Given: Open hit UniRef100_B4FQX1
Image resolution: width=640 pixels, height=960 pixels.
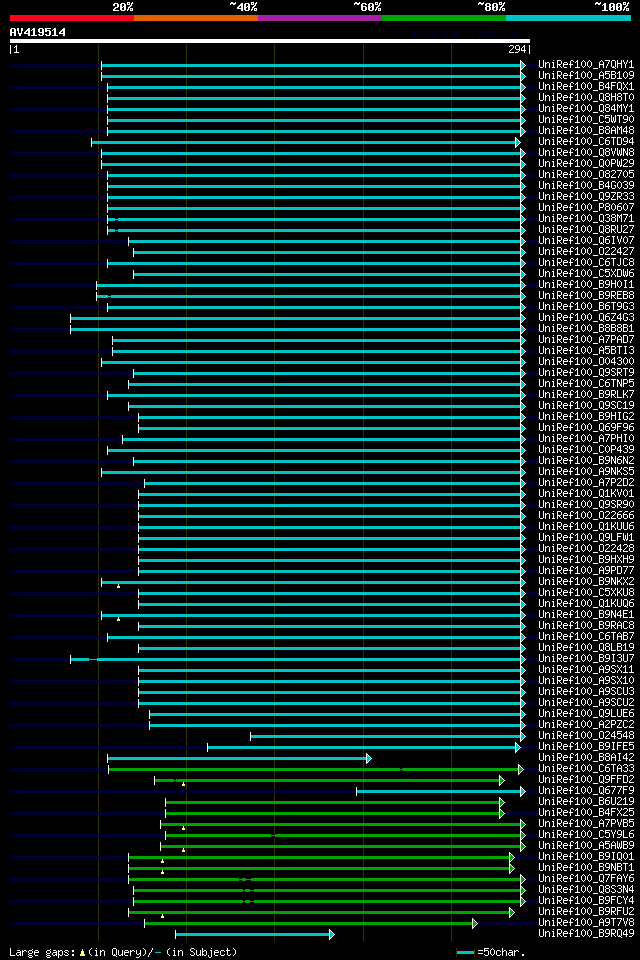Looking at the screenshot, I should tap(586, 86).
